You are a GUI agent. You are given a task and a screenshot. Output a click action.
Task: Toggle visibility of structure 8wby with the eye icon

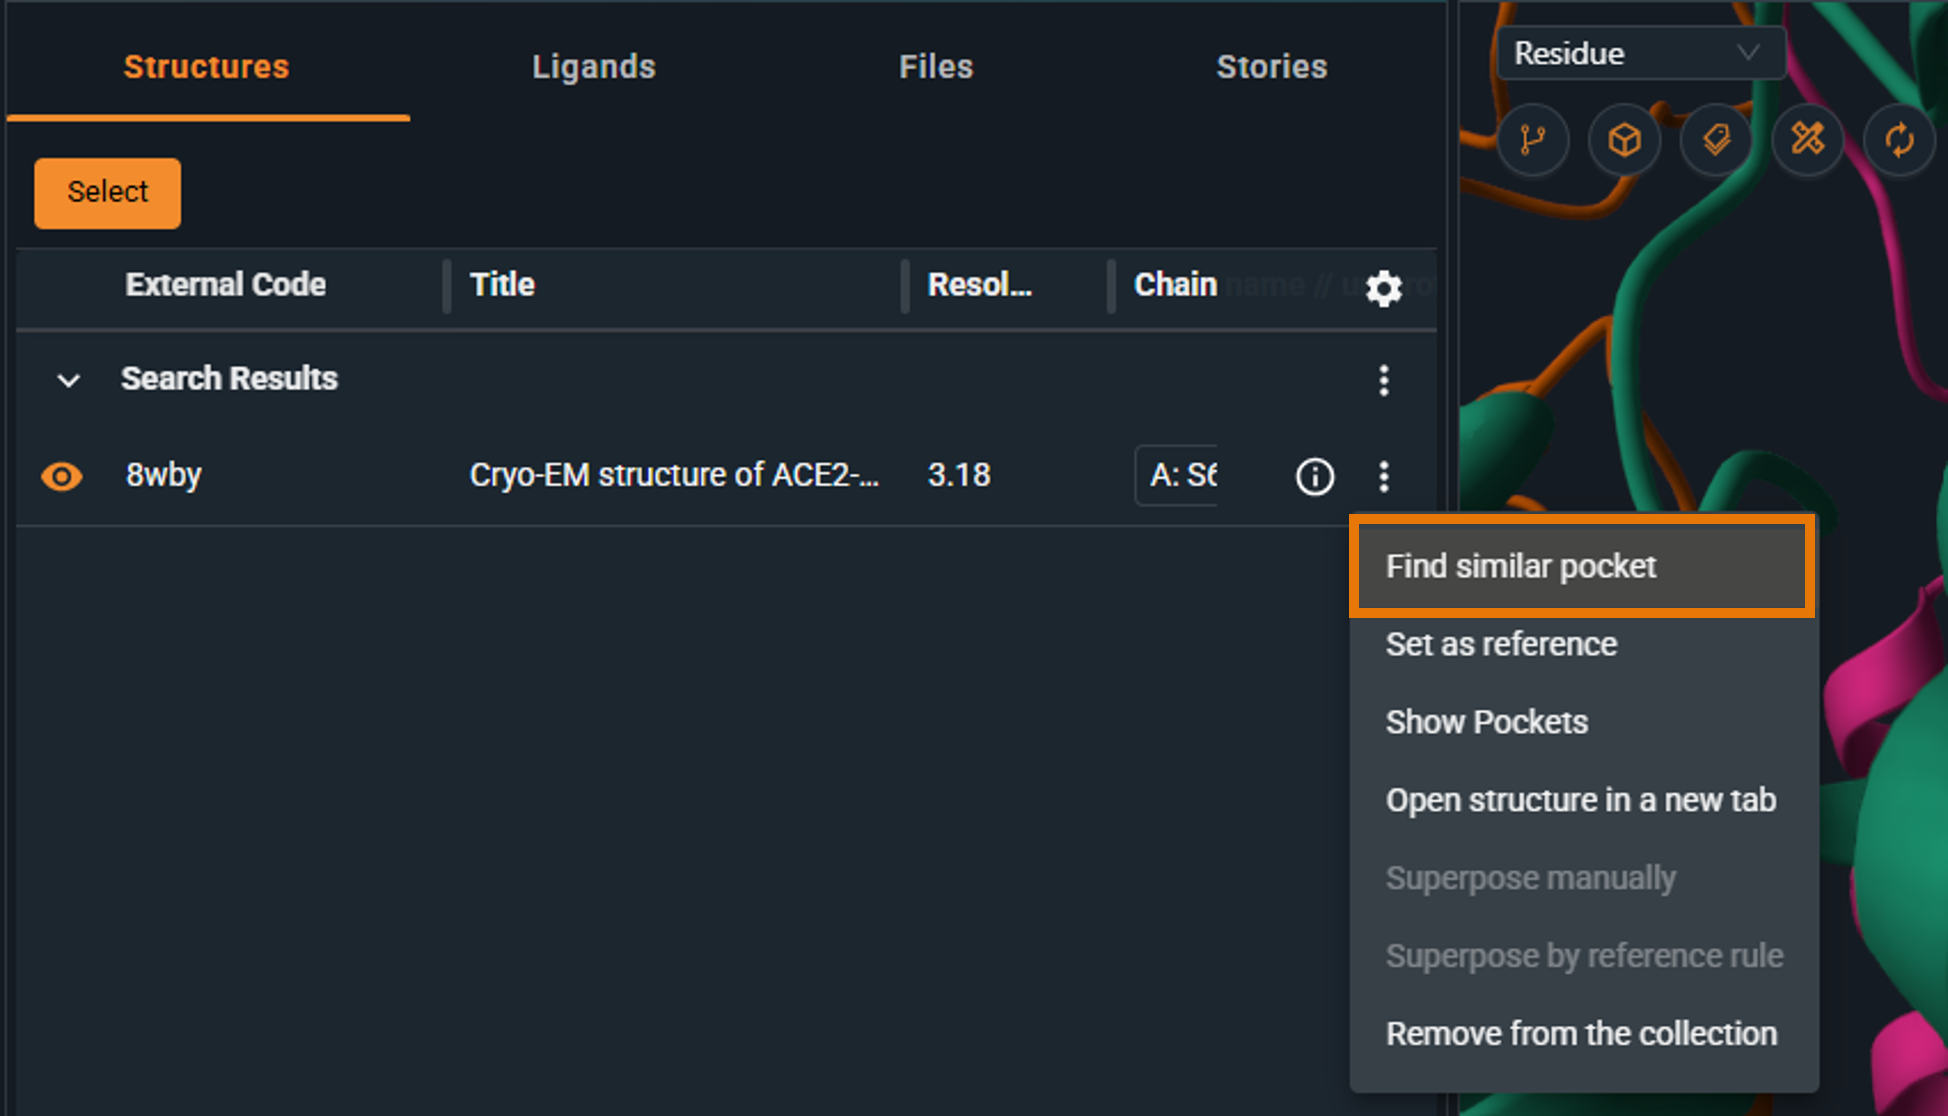tap(61, 477)
